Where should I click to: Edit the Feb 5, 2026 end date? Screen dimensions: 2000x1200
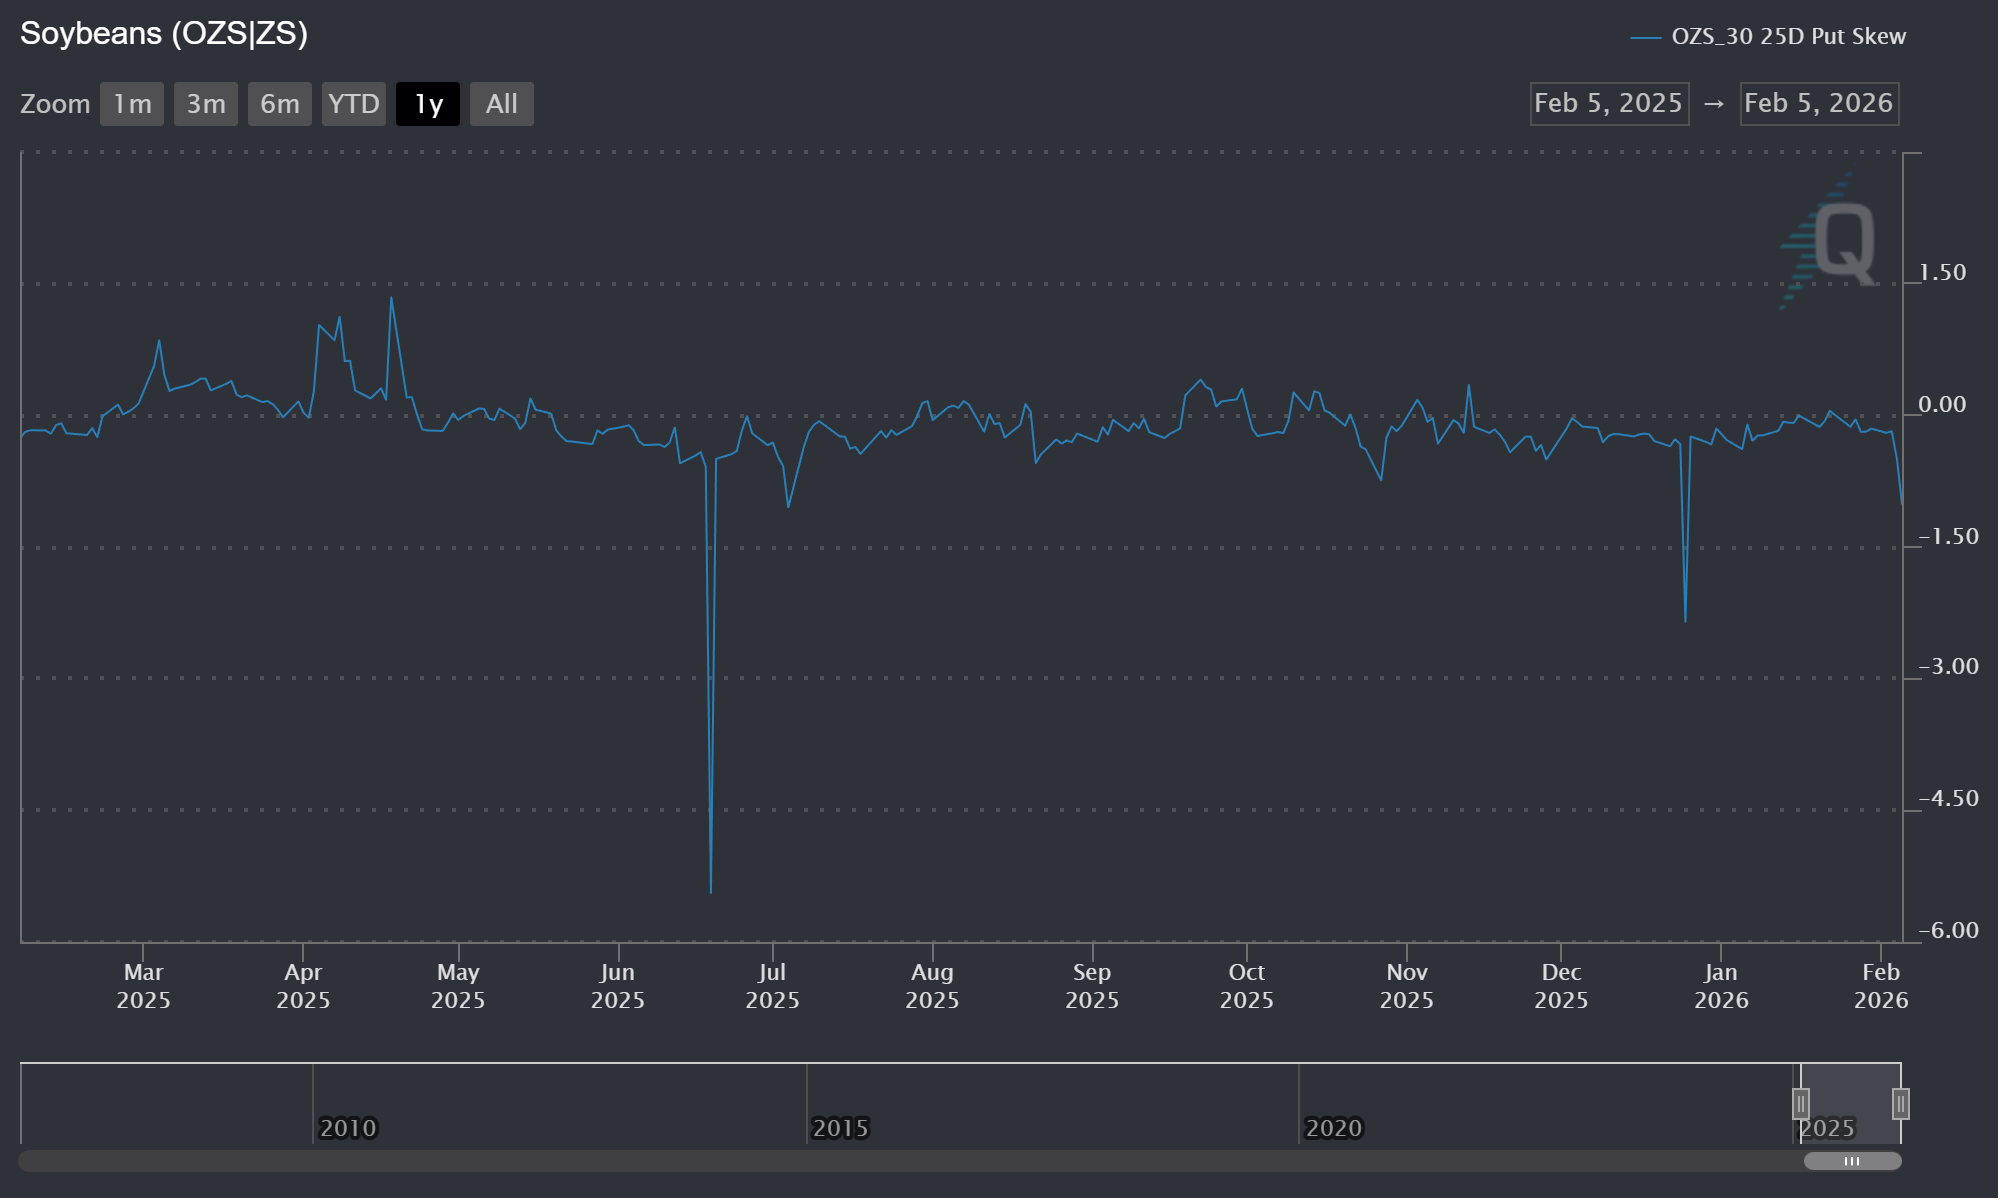pos(1819,104)
